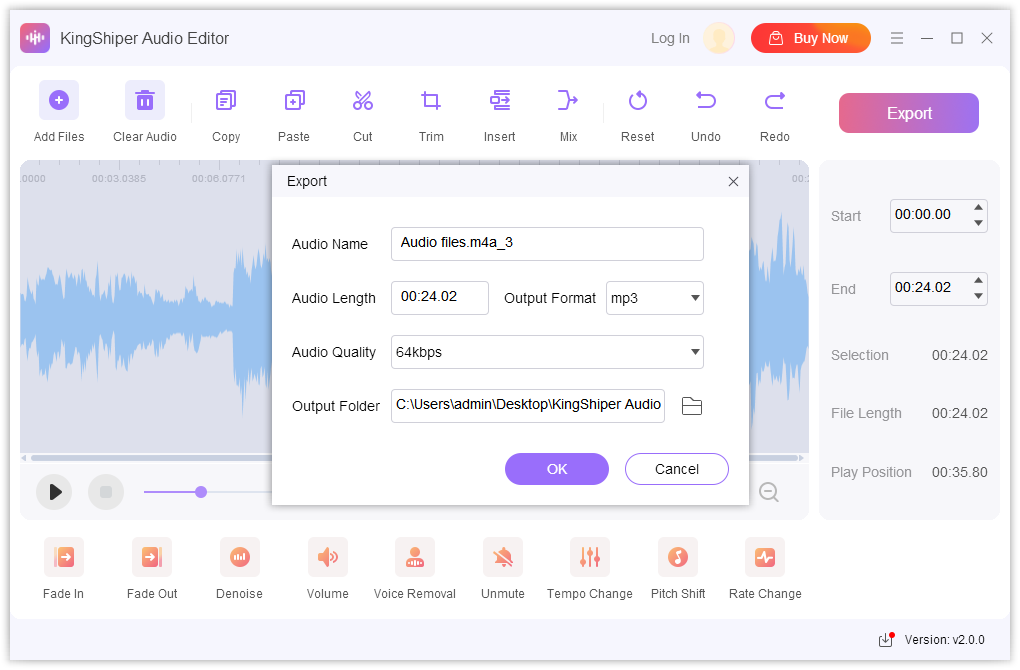Viewport: 1020px width, 670px height.
Task: Play the audio track
Action: 54,492
